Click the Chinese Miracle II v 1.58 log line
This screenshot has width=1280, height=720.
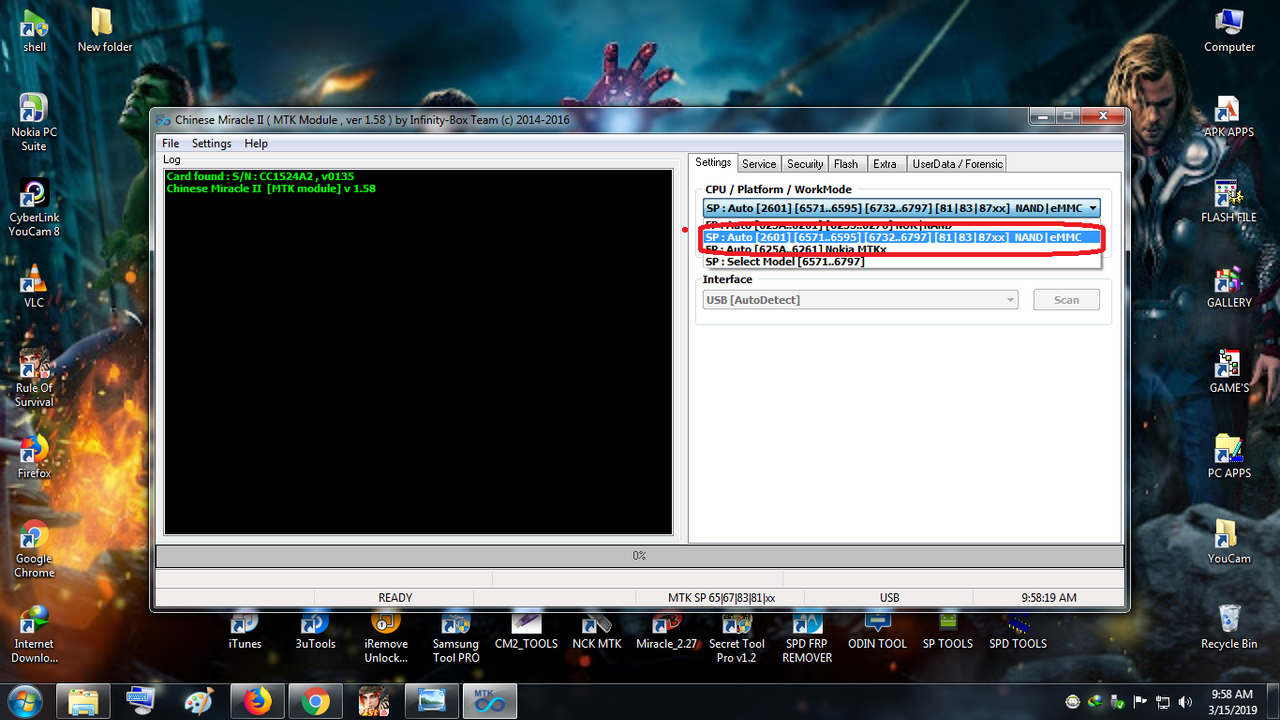click(271, 188)
